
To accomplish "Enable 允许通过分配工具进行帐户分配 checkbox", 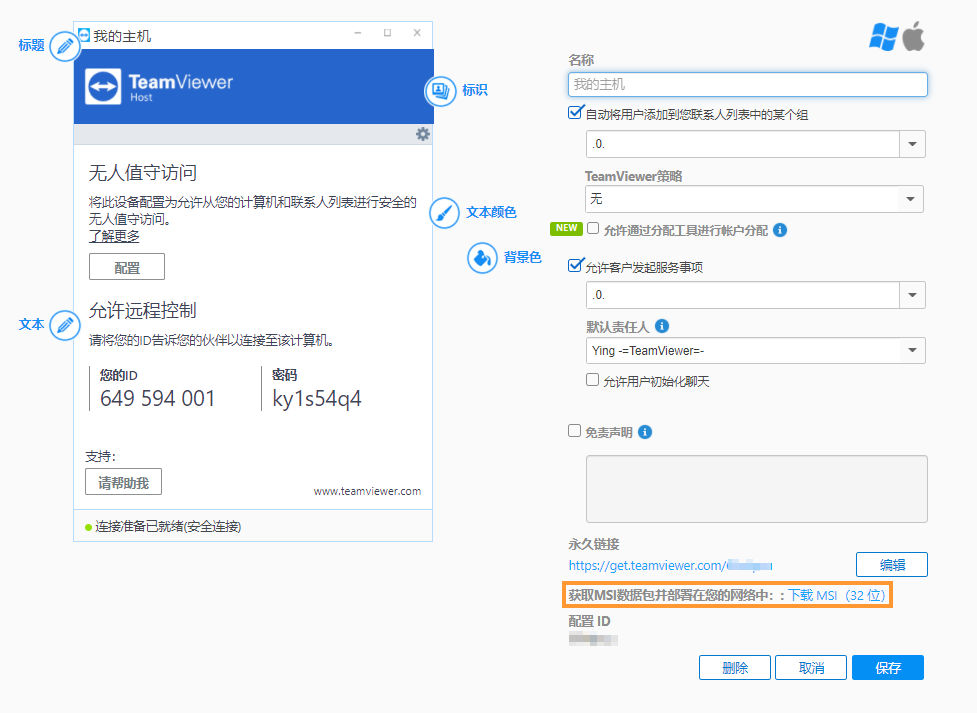I will 593,229.
